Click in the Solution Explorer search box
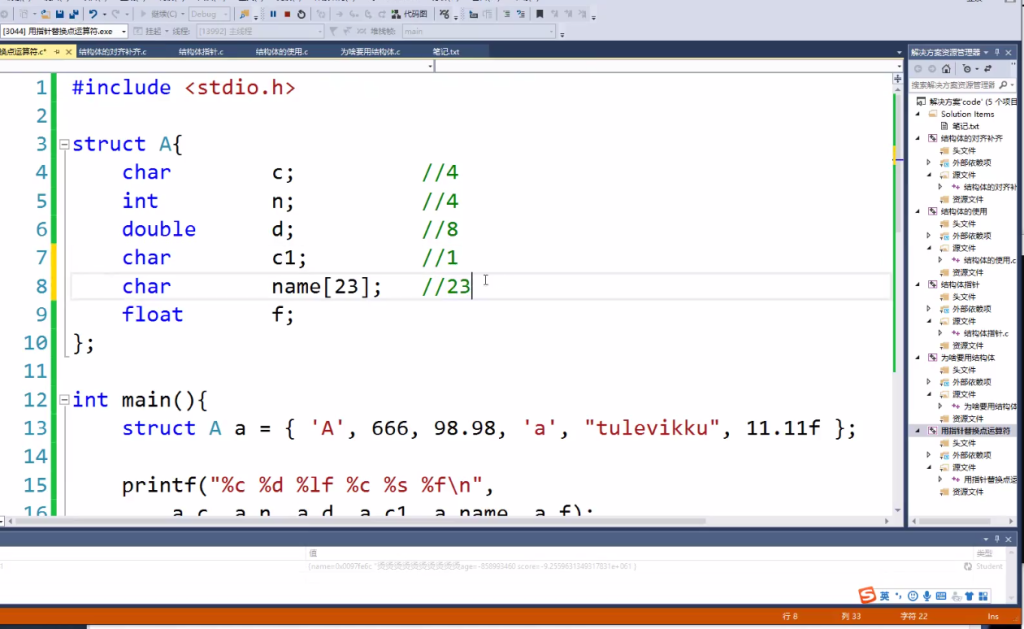This screenshot has width=1024, height=629. tap(954, 85)
